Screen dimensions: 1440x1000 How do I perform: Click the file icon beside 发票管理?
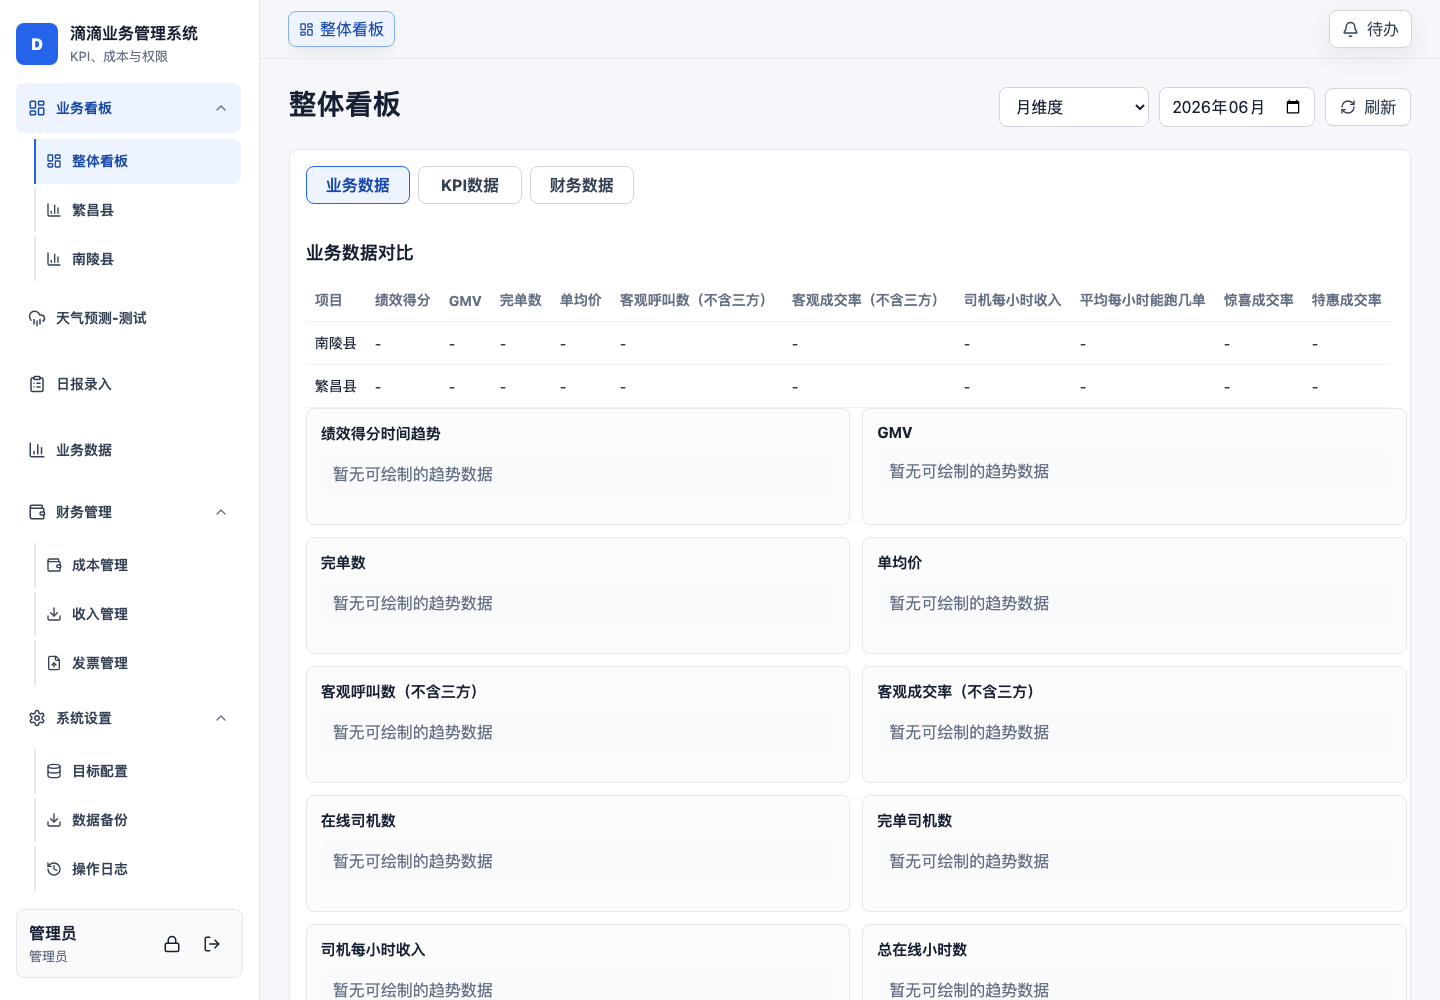pos(54,663)
